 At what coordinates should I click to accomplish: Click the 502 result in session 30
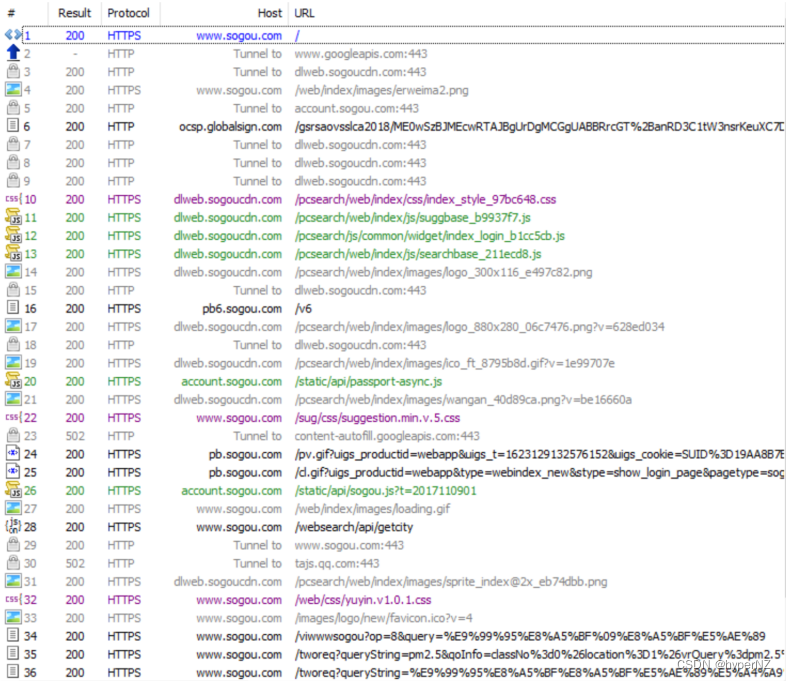75,563
